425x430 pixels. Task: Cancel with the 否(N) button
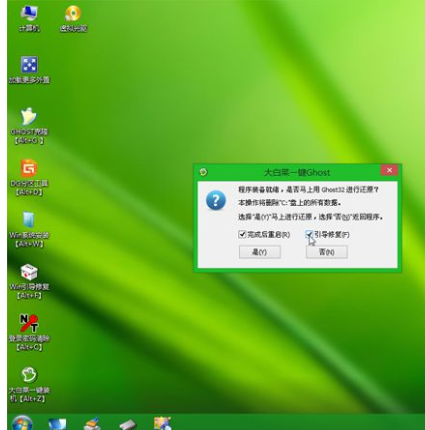327,252
